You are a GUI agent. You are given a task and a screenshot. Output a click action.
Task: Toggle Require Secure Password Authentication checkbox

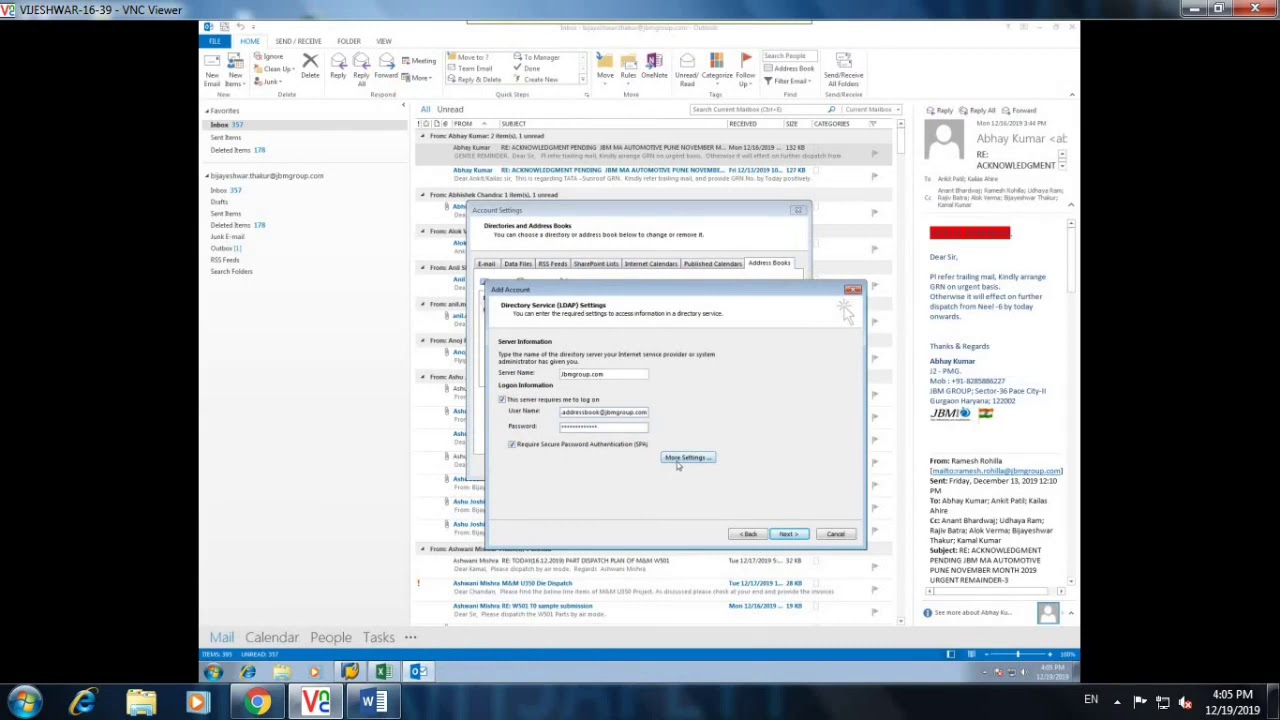tap(512, 444)
